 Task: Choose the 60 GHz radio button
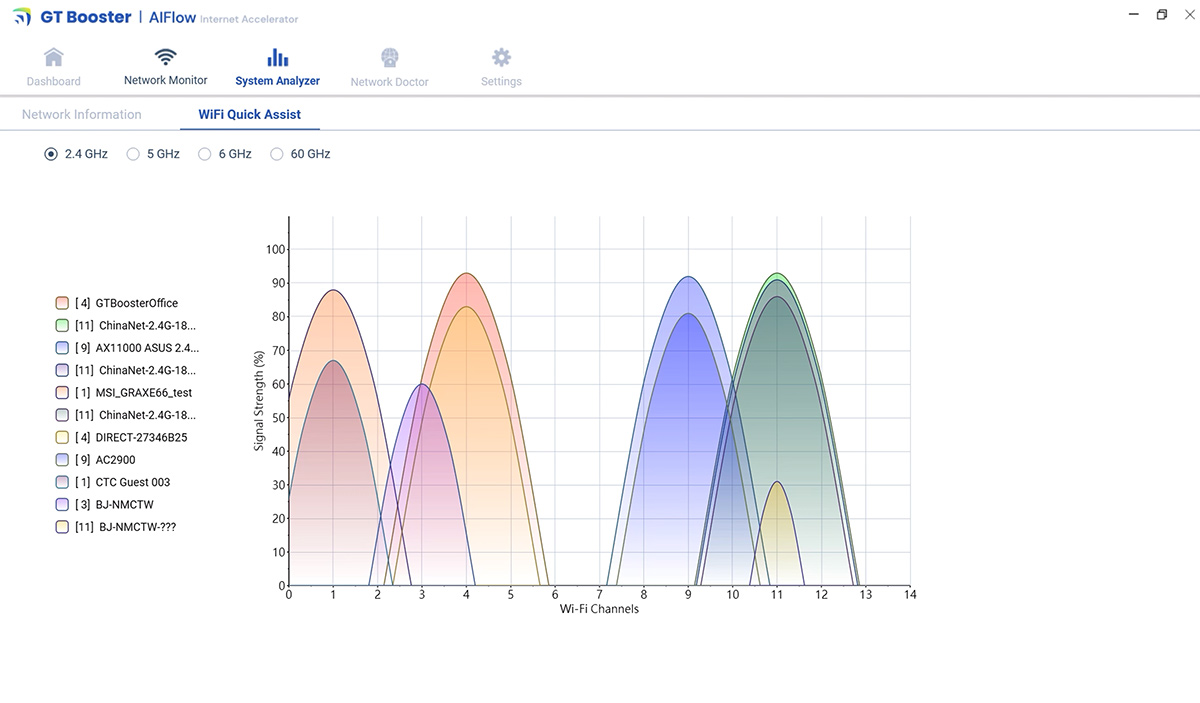coord(277,154)
